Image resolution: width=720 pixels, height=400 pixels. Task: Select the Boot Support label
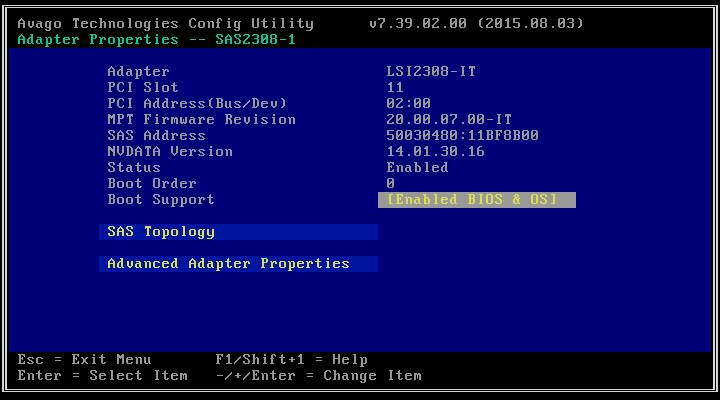161,200
